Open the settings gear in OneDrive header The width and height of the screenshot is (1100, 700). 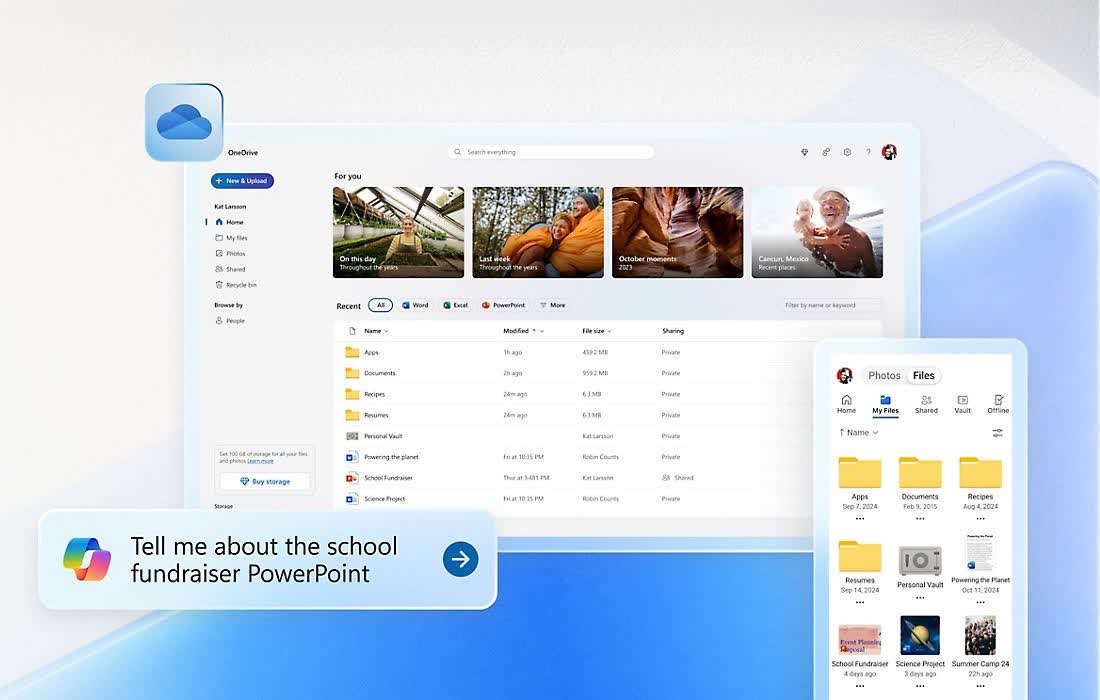[847, 152]
